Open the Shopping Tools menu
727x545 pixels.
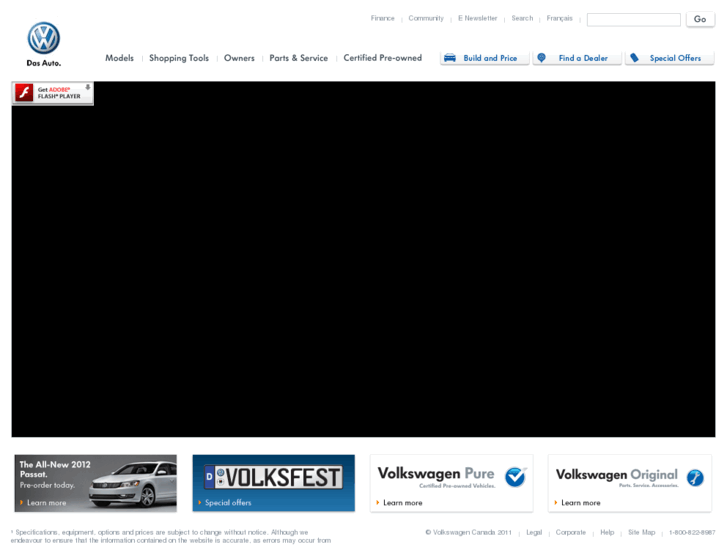coord(179,58)
